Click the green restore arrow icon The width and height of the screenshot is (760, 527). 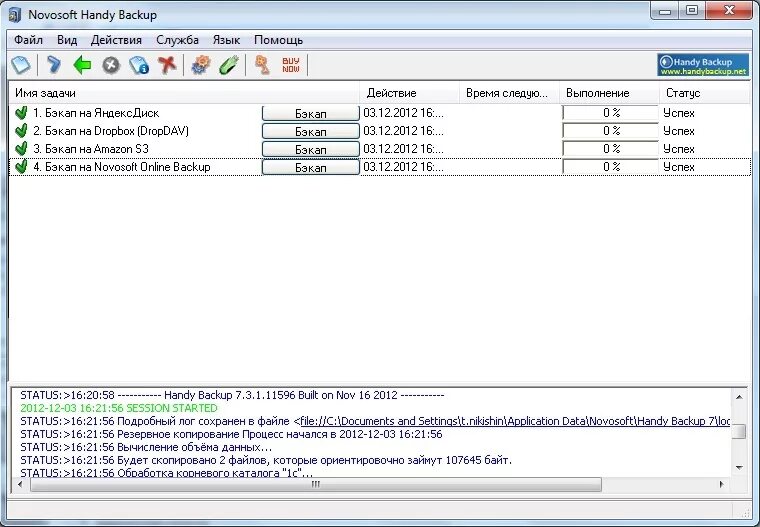[82, 64]
